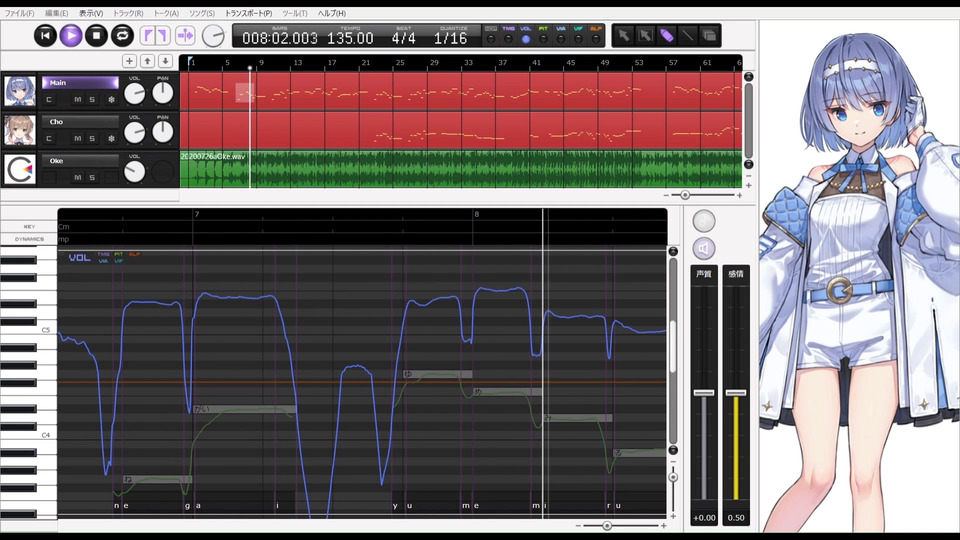The height and width of the screenshot is (540, 960).
Task: Select the Cho track name button
Action: [80, 122]
